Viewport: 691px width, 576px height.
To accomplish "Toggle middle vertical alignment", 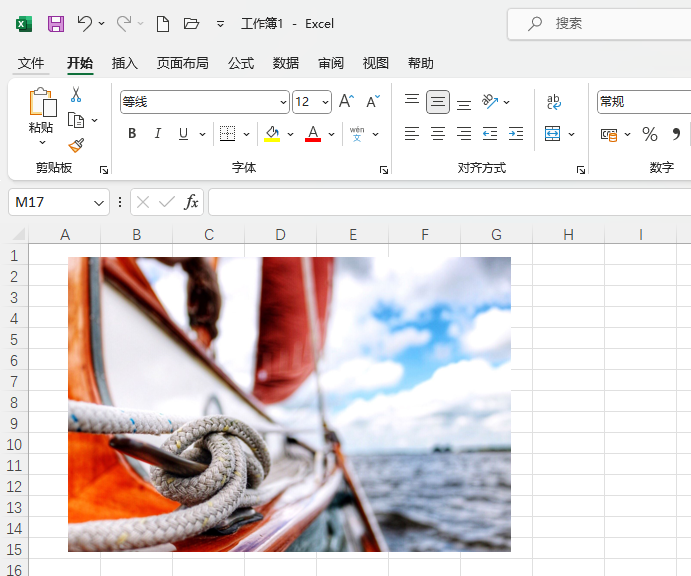I will tap(438, 102).
